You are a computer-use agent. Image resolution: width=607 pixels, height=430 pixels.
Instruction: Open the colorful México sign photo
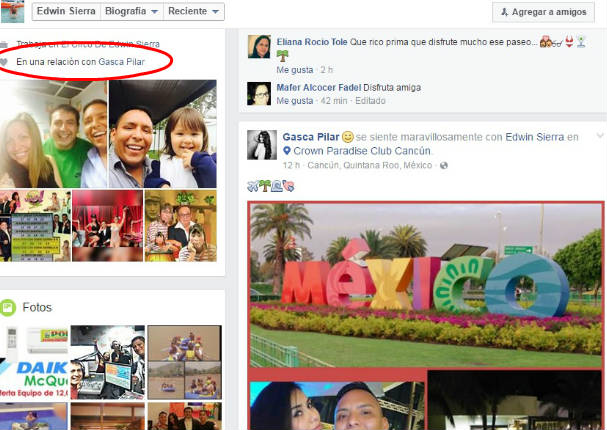click(425, 284)
